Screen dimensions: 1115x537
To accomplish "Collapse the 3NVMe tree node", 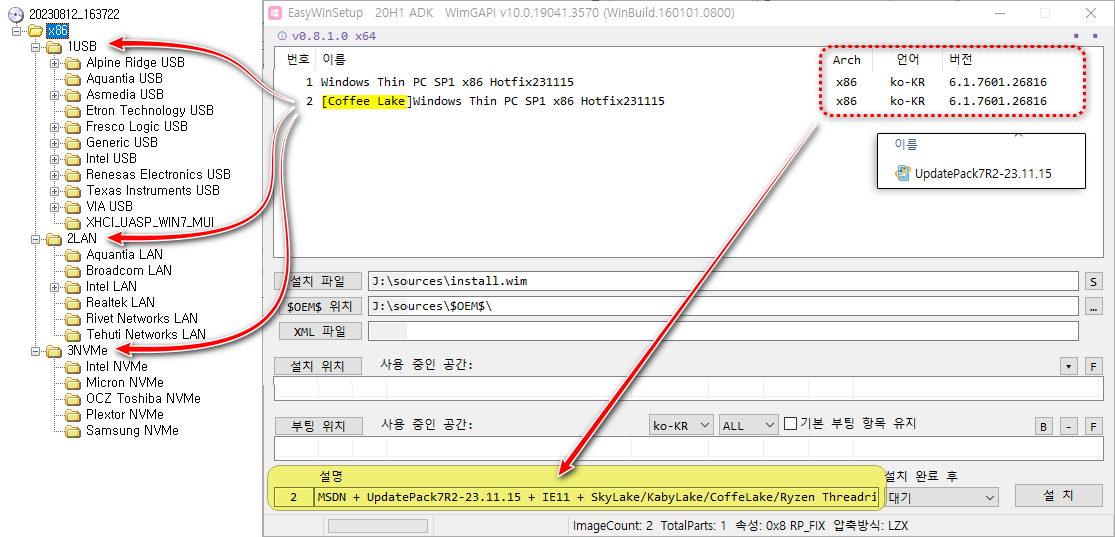I will [36, 351].
